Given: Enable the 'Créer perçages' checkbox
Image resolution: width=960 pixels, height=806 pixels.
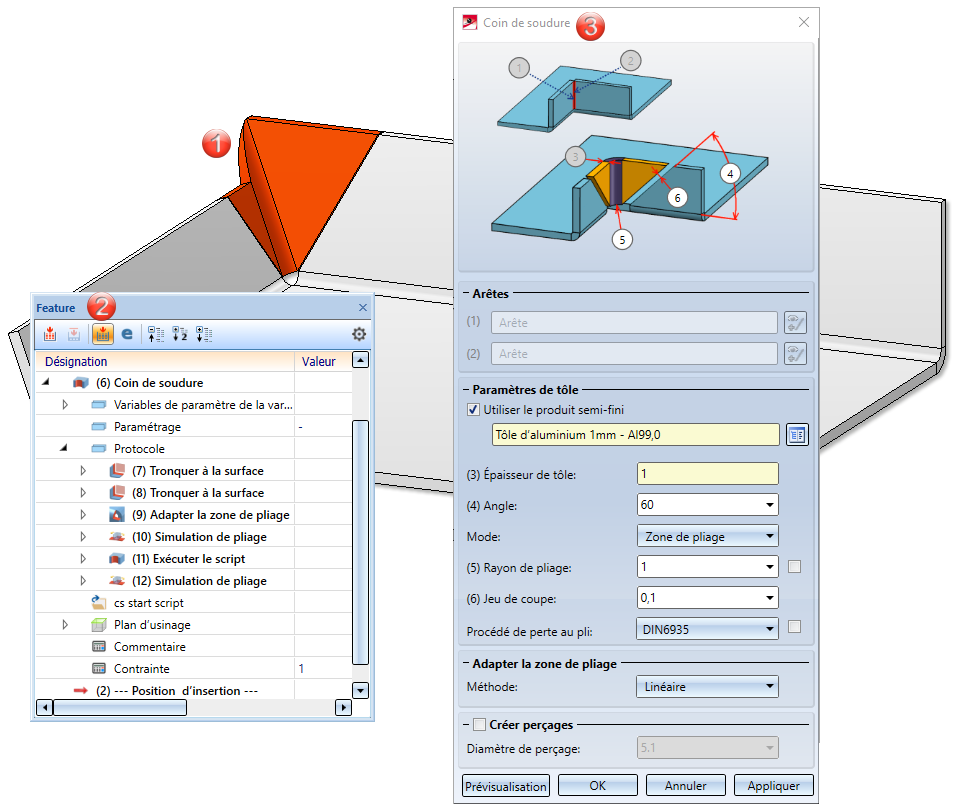Looking at the screenshot, I should coord(479,725).
